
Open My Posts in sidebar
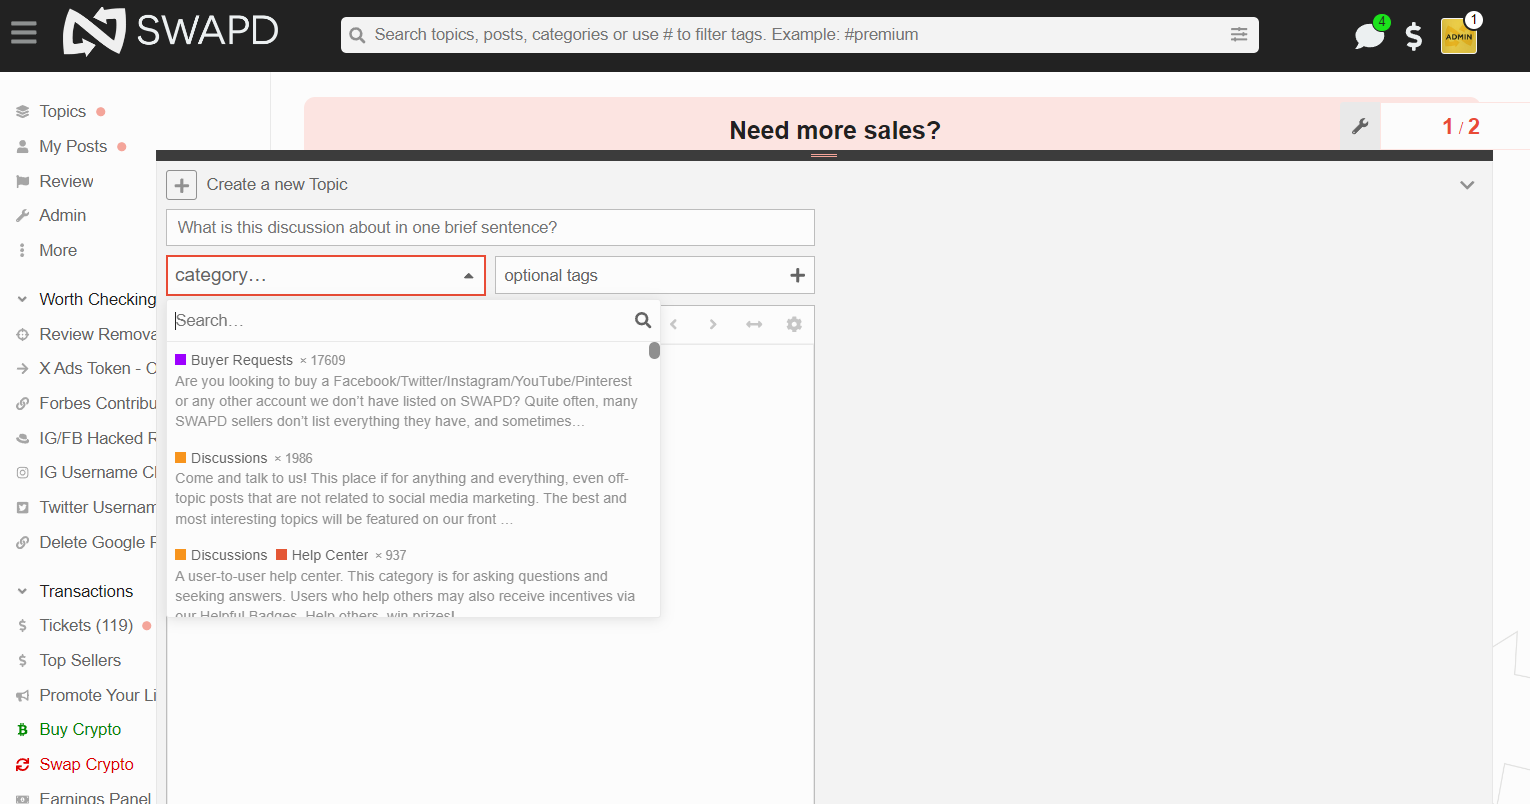coord(73,146)
